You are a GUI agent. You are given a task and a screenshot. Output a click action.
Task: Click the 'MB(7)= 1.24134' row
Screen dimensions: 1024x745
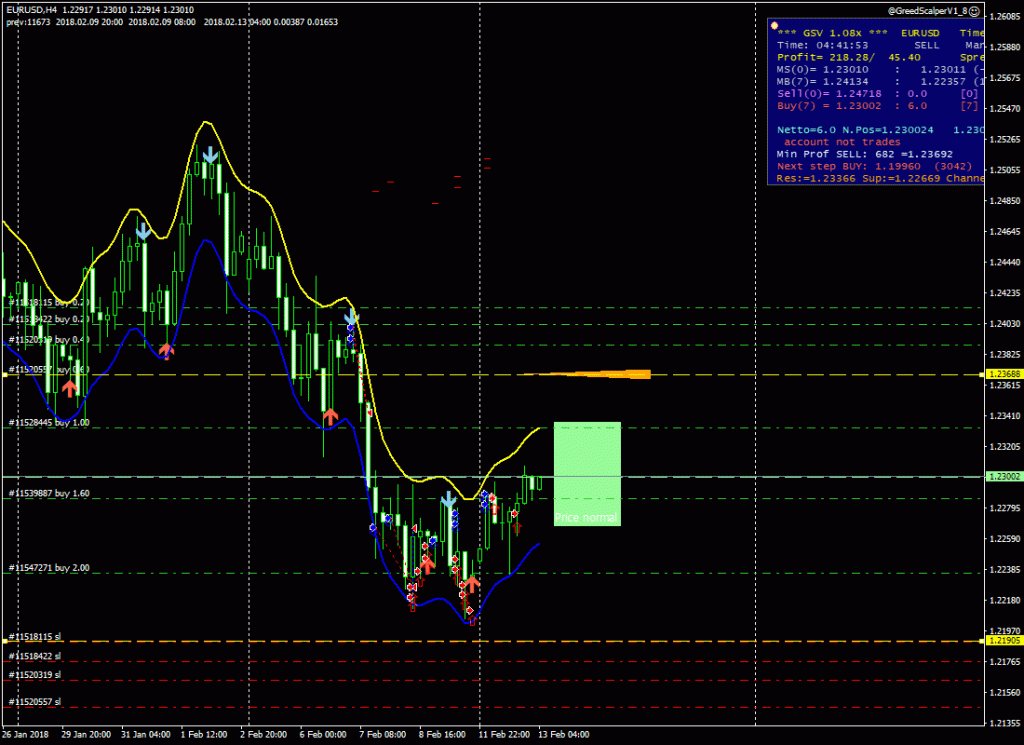880,82
